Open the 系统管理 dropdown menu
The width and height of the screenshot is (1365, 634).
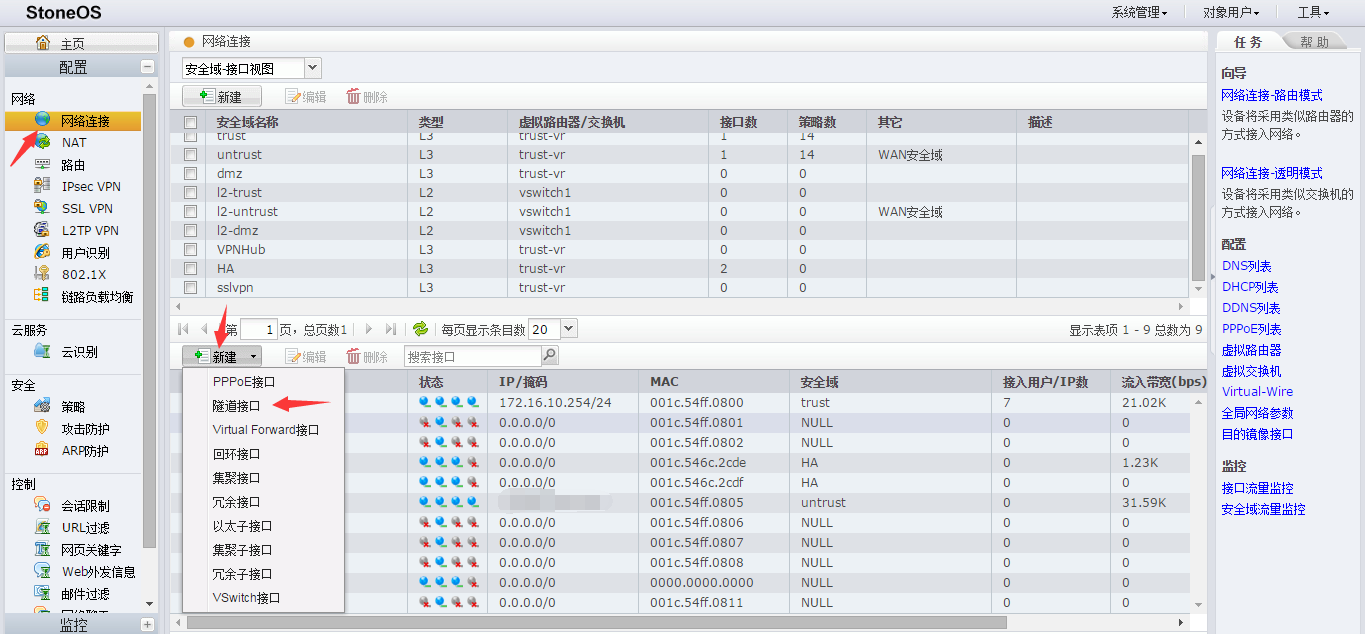(1139, 13)
